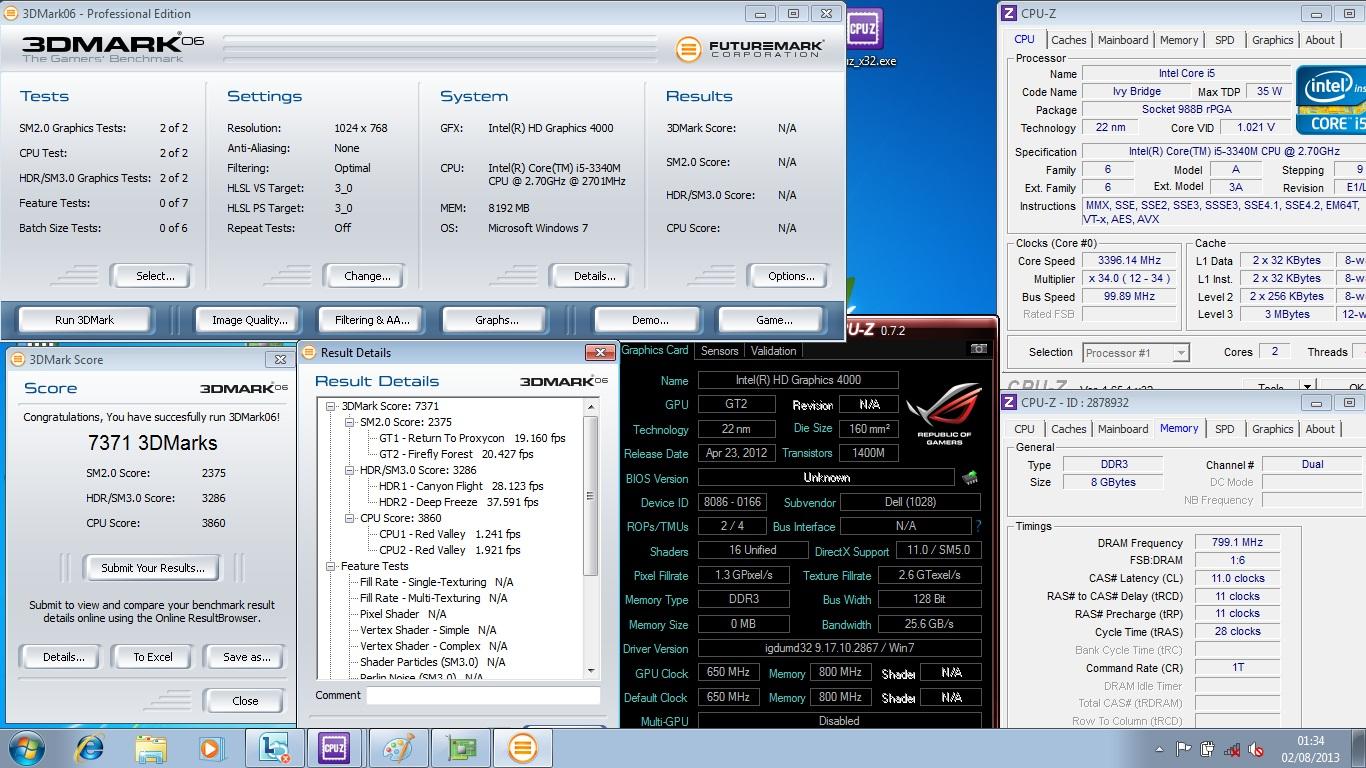Click Submit Your Results... button
The width and height of the screenshot is (1366, 768).
152,568
